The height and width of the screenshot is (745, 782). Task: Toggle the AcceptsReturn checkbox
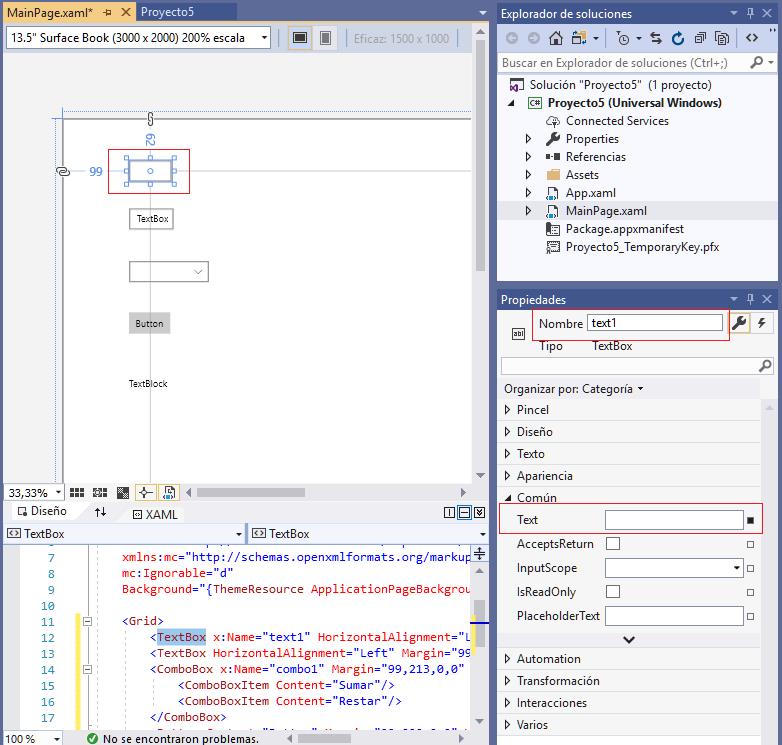tap(613, 544)
